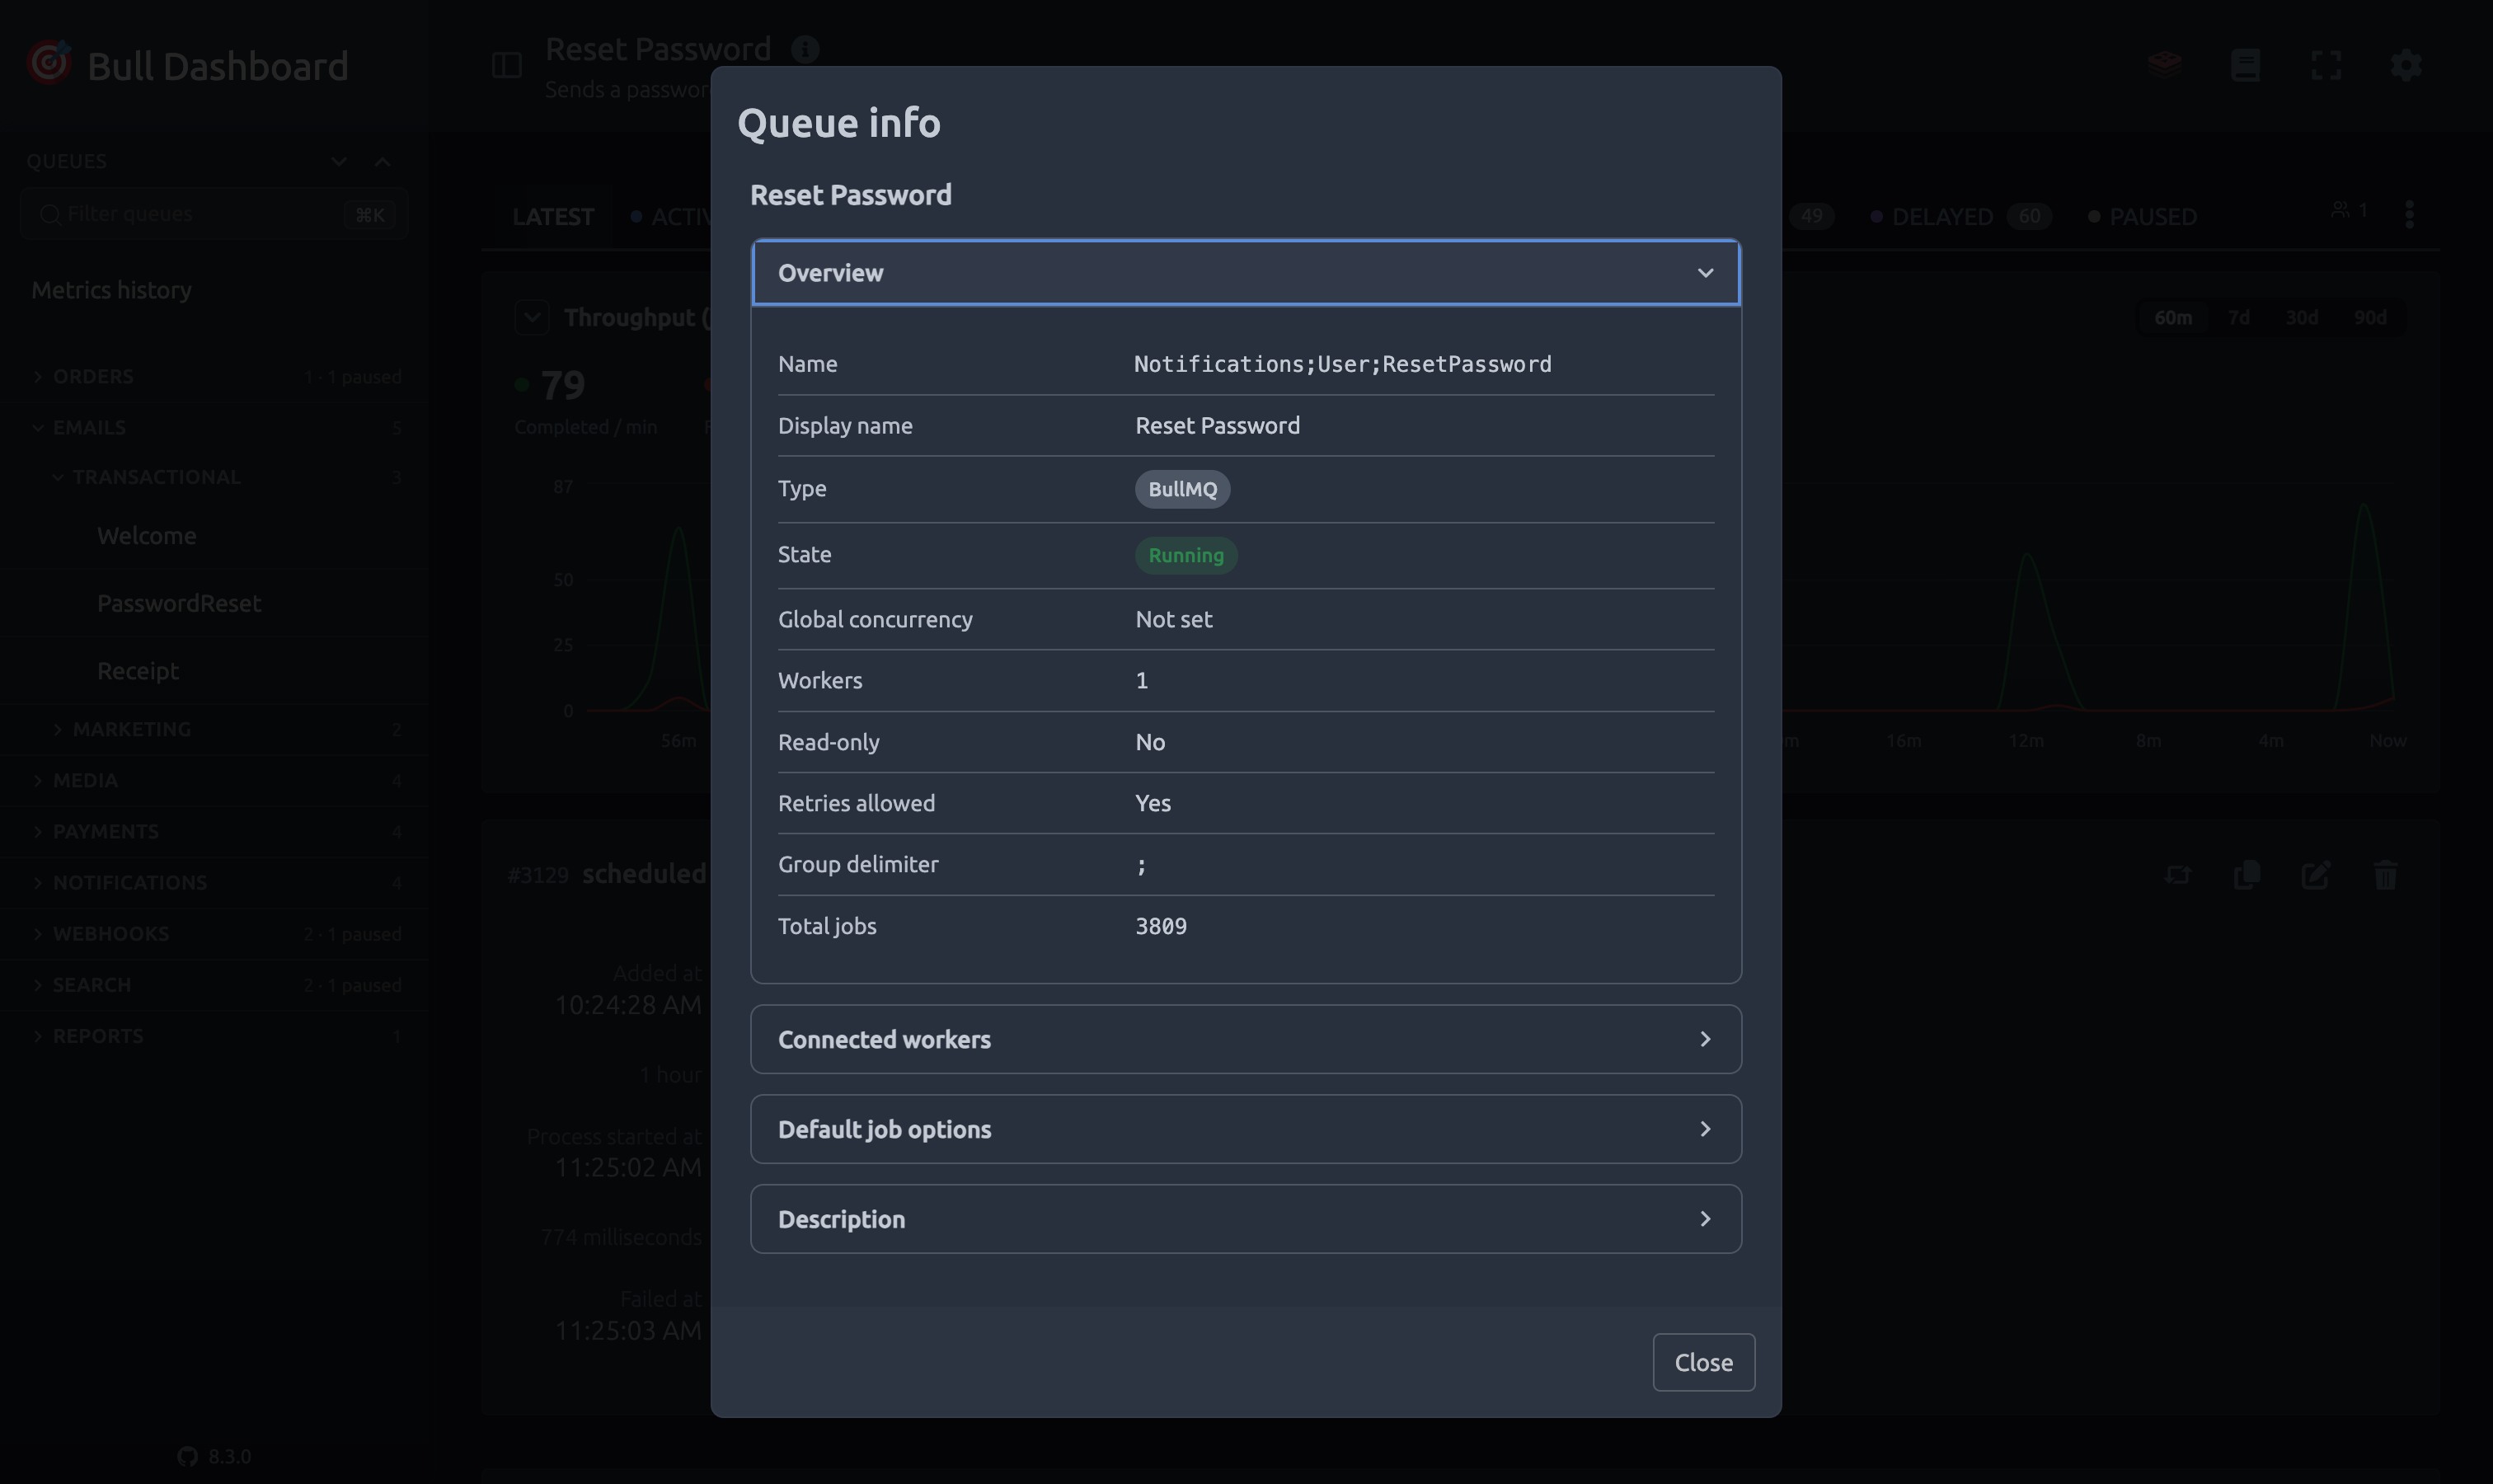2493x1484 pixels.
Task: Click the BullMQ type badge
Action: point(1182,489)
